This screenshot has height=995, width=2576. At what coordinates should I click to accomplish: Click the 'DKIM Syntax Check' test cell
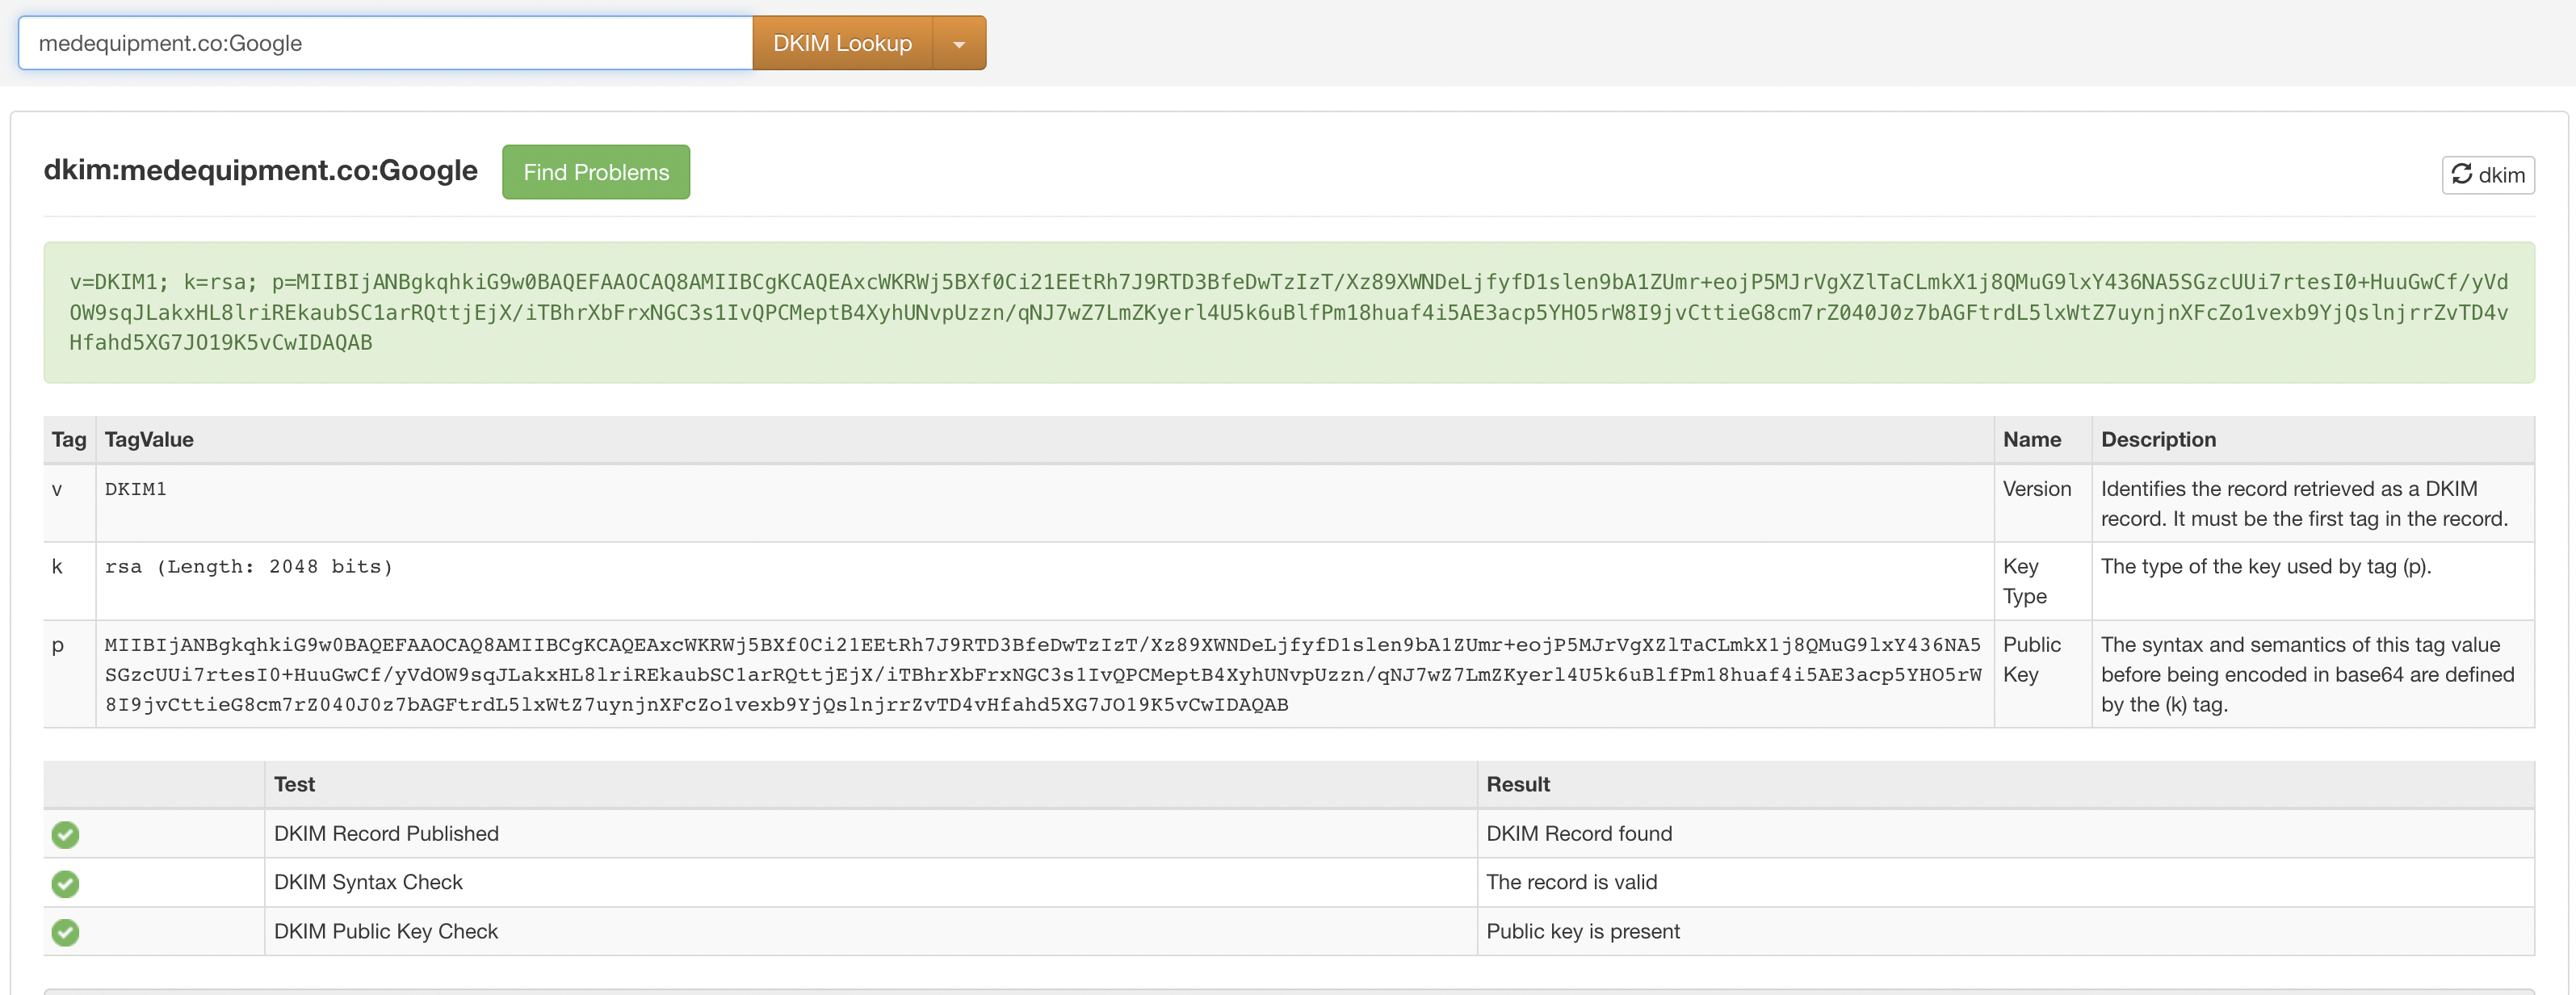[870, 882]
